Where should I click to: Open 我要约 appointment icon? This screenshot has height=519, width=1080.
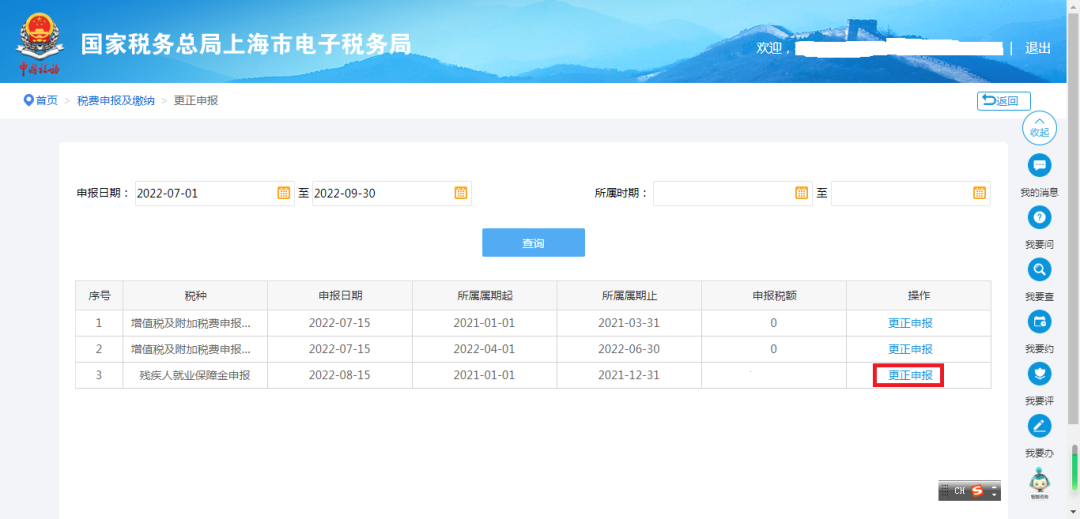(1039, 321)
